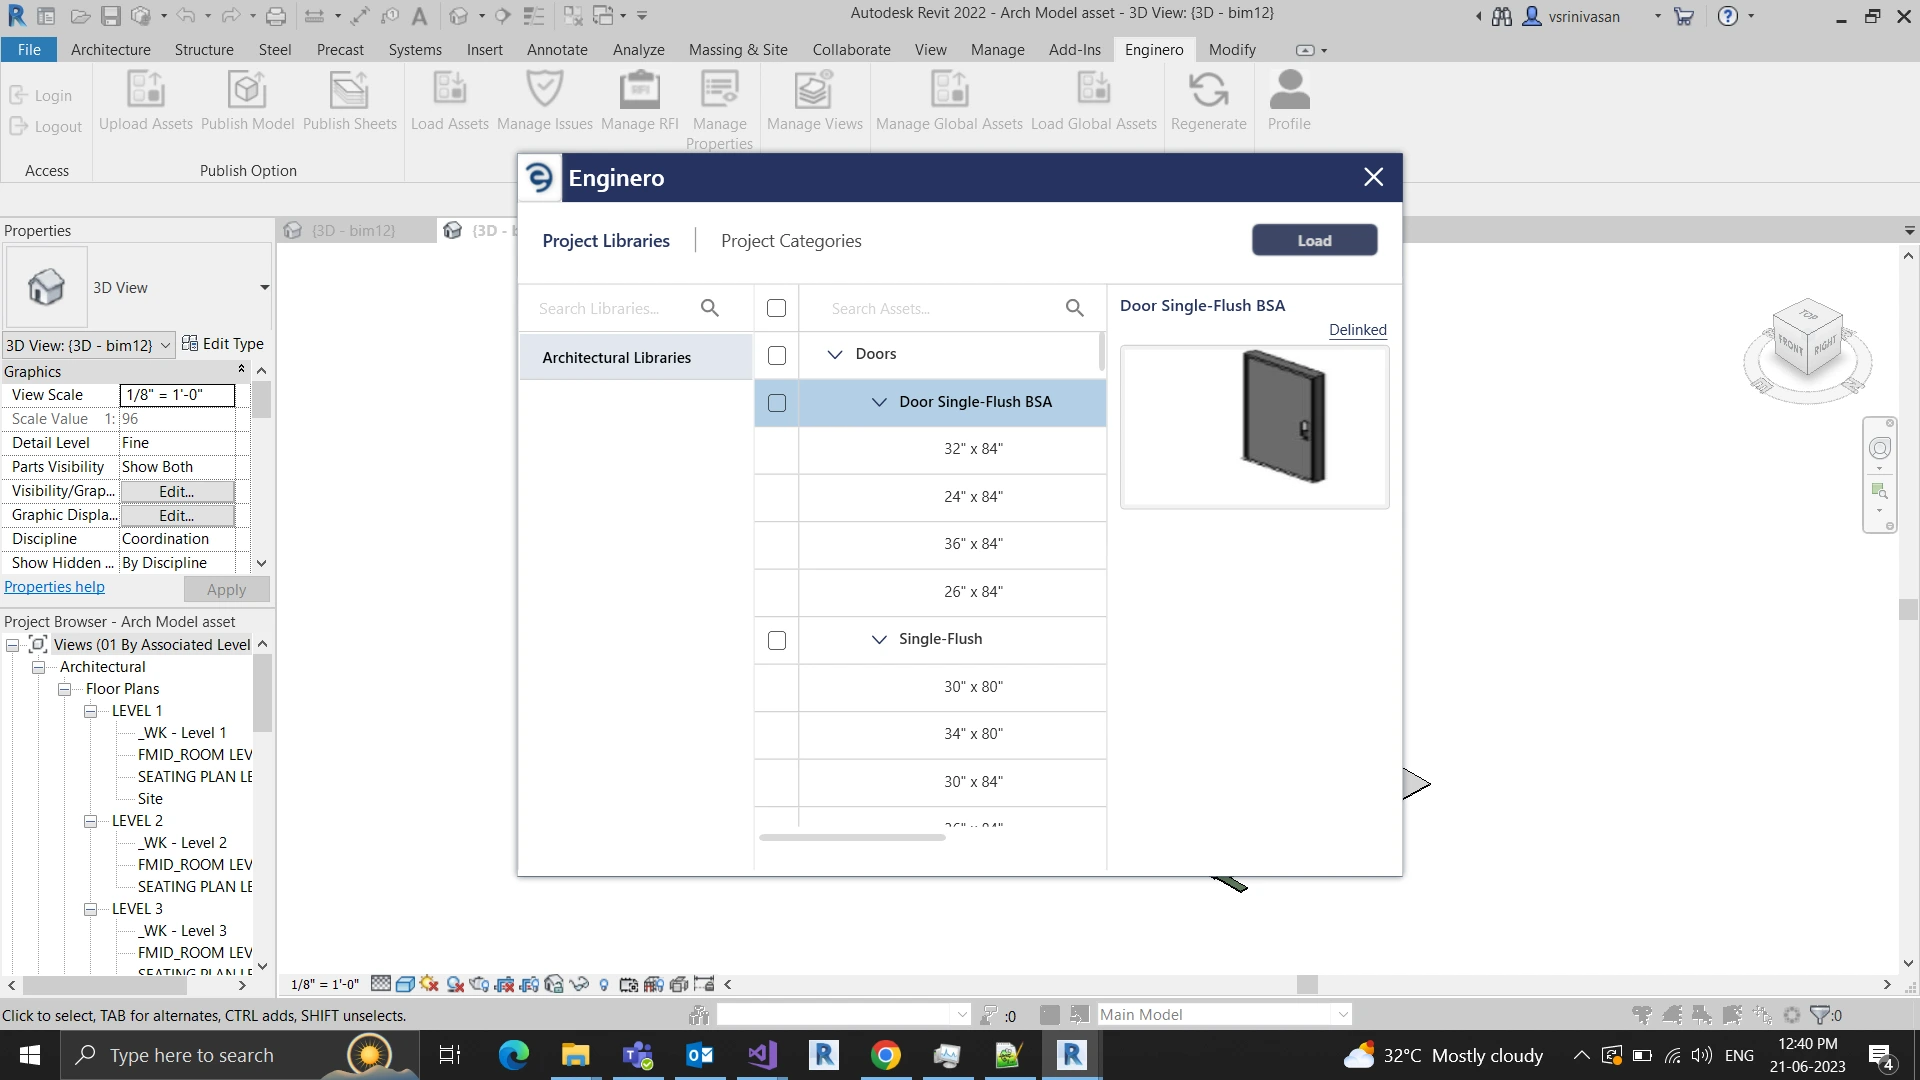Switch to the Collaborate ribbon tab
The height and width of the screenshot is (1080, 1920).
(x=851, y=49)
